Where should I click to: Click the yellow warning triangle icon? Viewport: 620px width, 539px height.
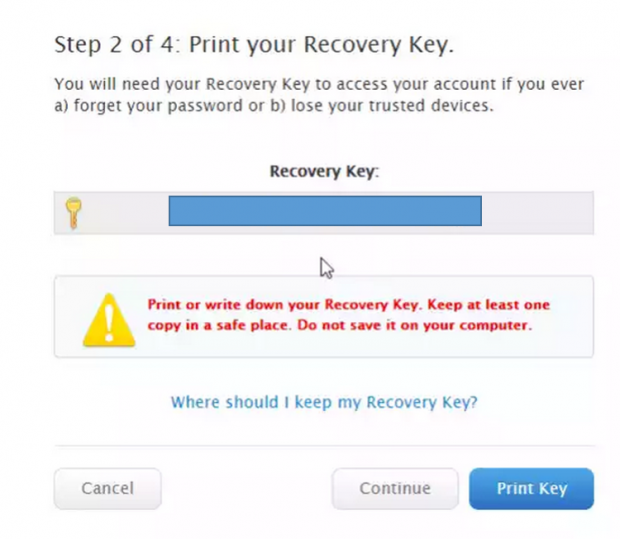(105, 317)
